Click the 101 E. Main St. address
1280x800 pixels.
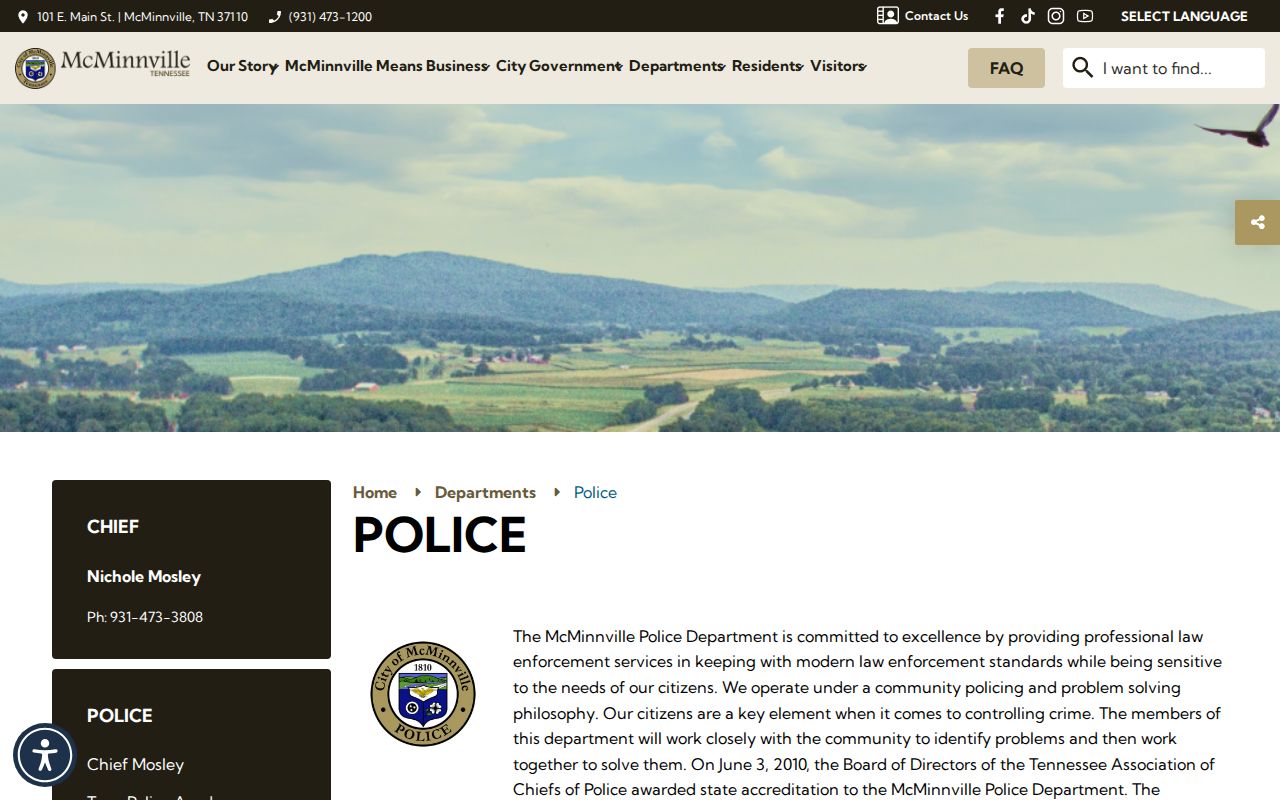click(142, 17)
